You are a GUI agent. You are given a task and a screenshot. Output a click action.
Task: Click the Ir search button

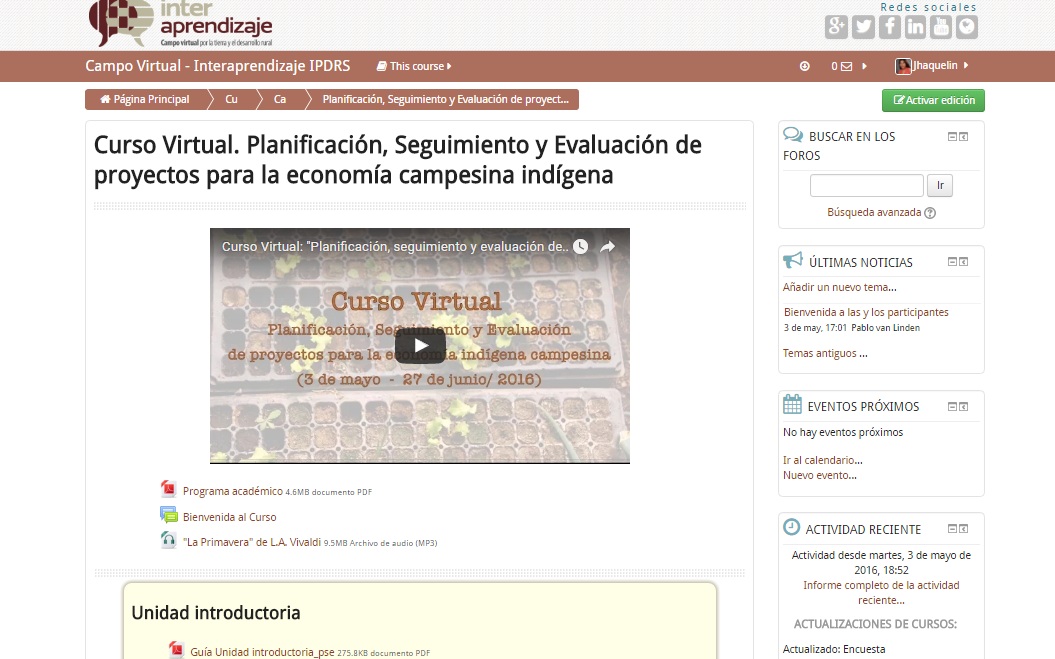(940, 185)
